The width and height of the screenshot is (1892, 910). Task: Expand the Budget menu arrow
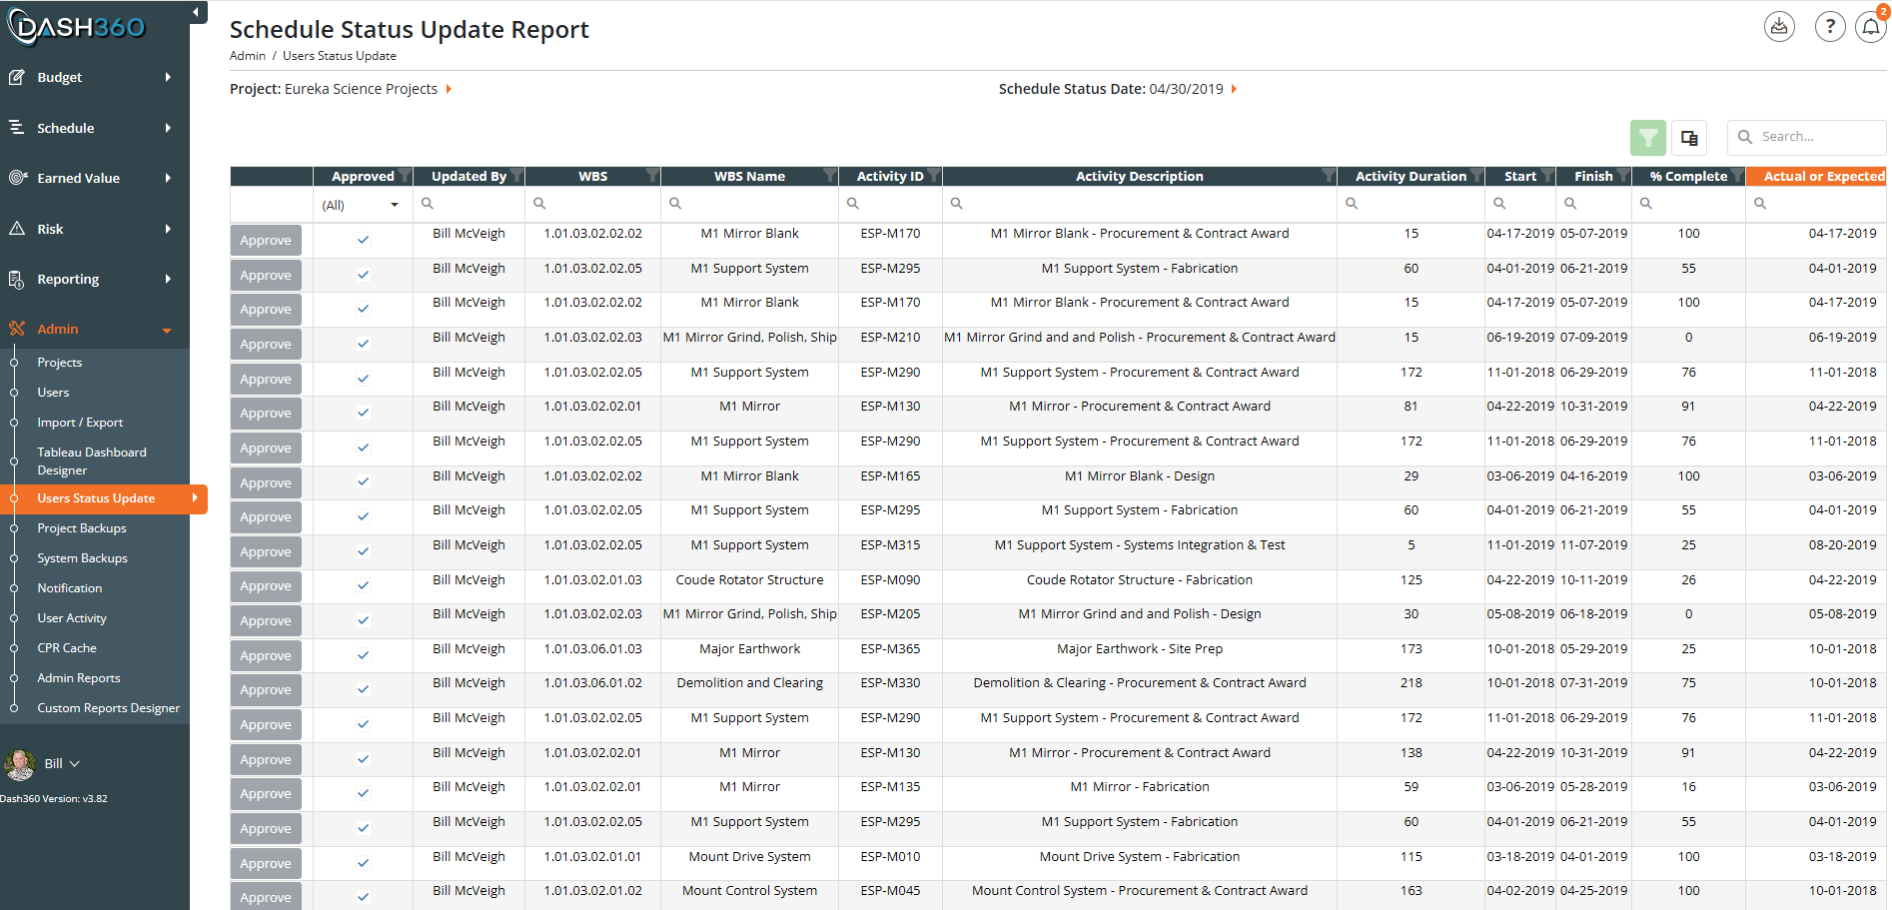click(x=167, y=77)
